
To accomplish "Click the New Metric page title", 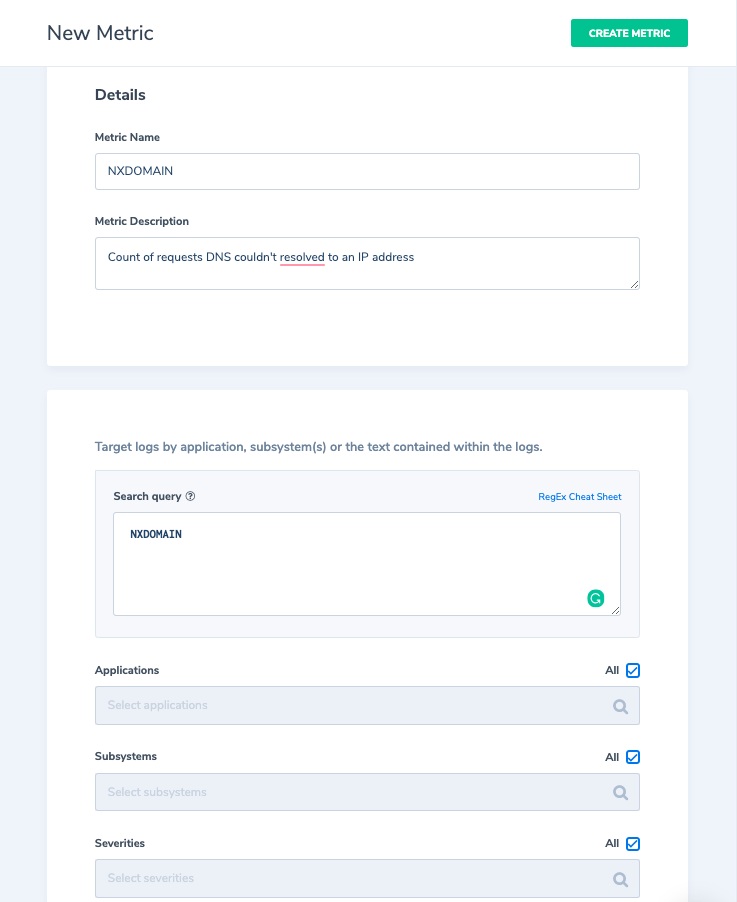I will pyautogui.click(x=100, y=33).
